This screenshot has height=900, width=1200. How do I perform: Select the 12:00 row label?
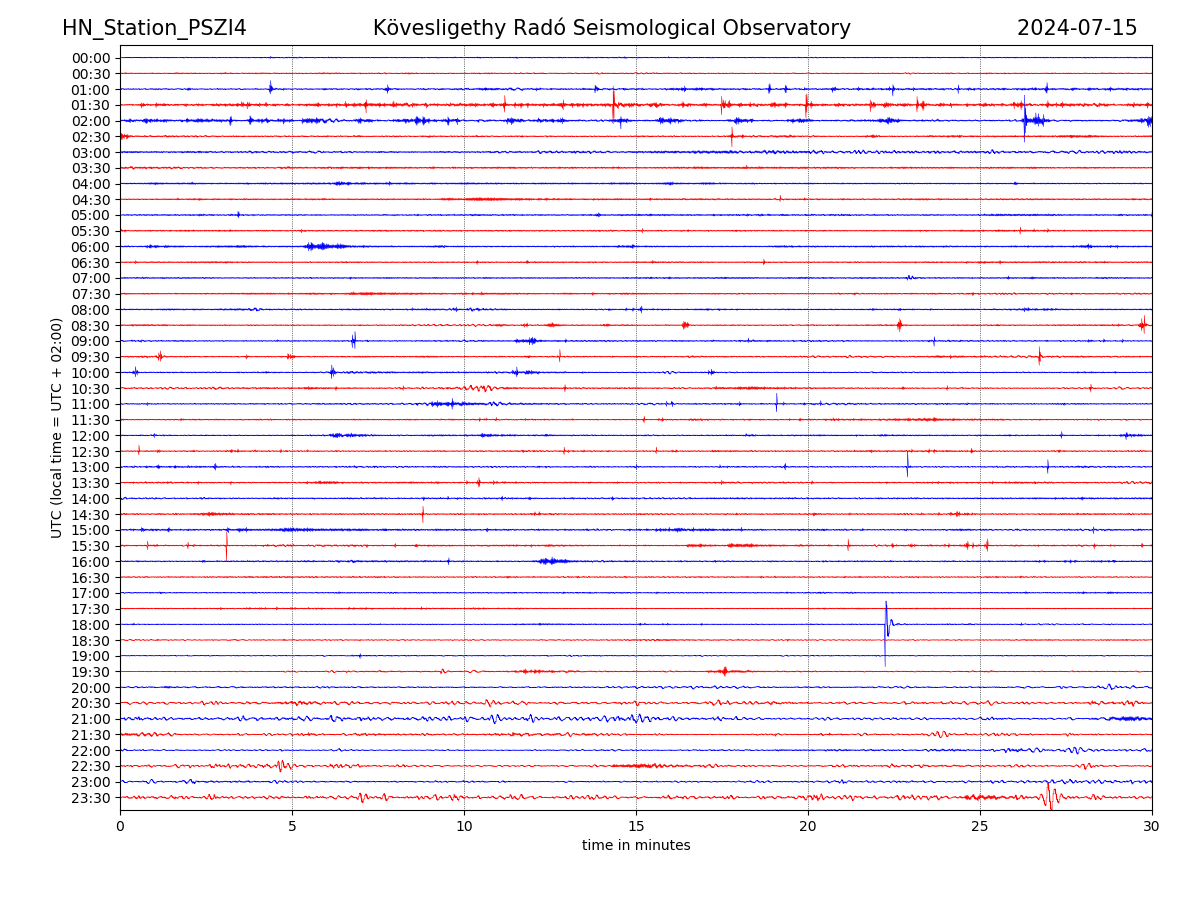tap(90, 436)
